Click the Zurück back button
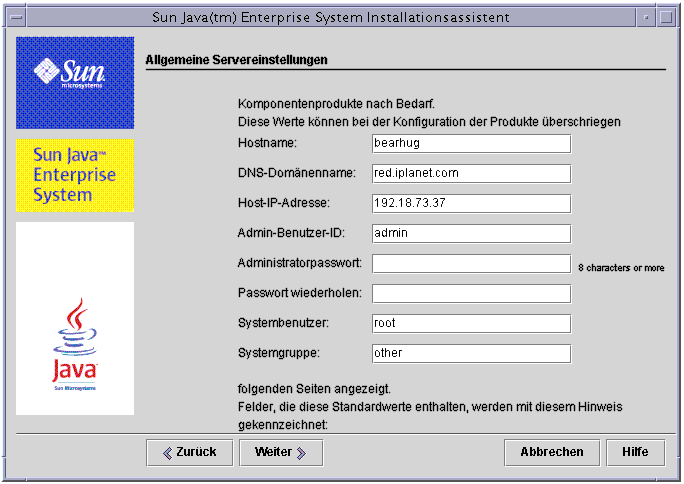Viewport: 684px width, 484px height. pos(190,453)
